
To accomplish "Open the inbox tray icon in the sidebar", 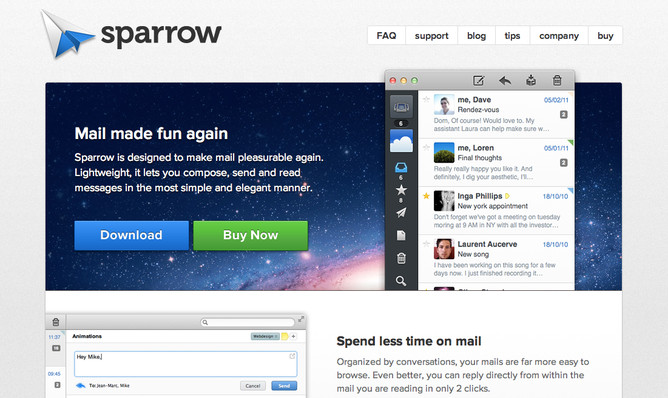I will pos(401,167).
